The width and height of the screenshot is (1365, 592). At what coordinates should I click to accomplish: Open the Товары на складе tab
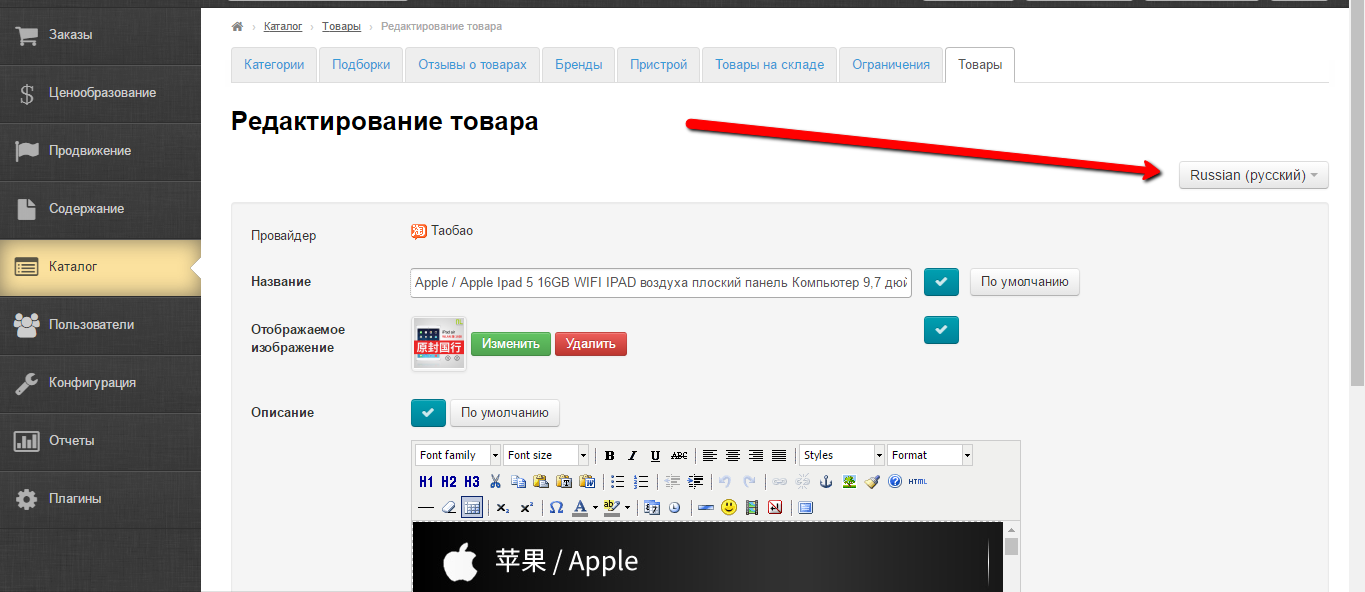770,65
